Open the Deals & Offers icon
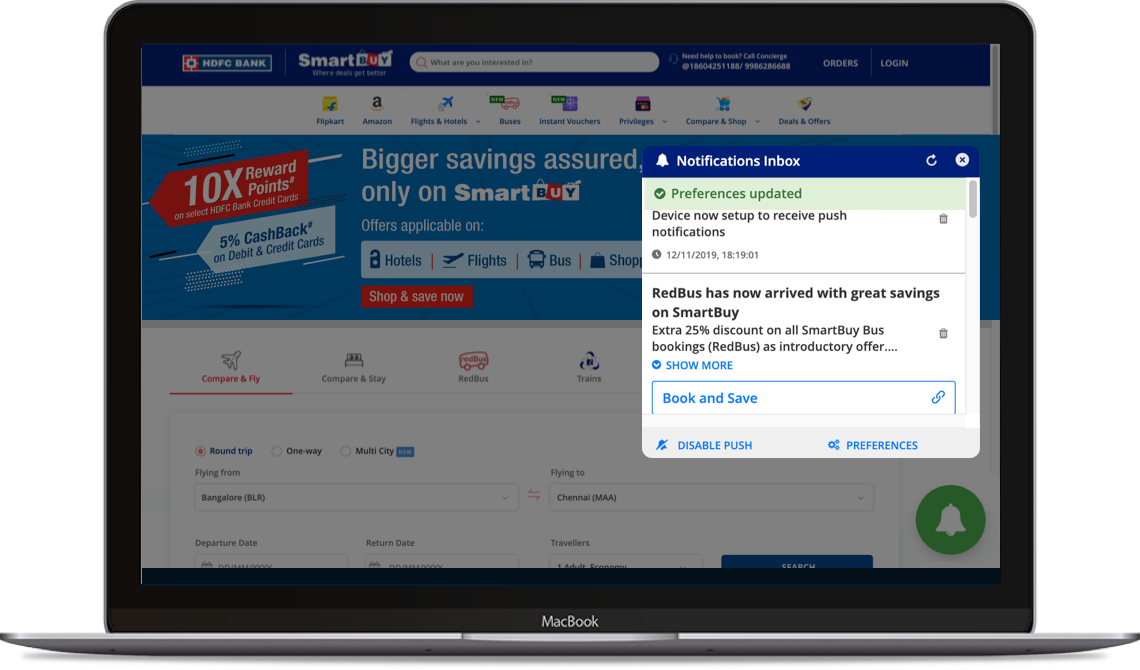This screenshot has height=670, width=1140. click(x=804, y=104)
